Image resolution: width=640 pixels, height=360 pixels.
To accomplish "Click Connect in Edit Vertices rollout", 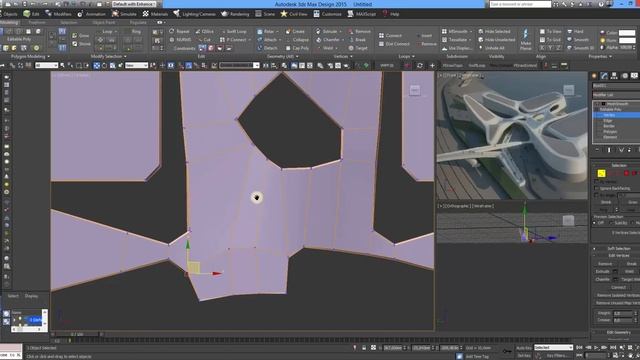I will pos(618,287).
